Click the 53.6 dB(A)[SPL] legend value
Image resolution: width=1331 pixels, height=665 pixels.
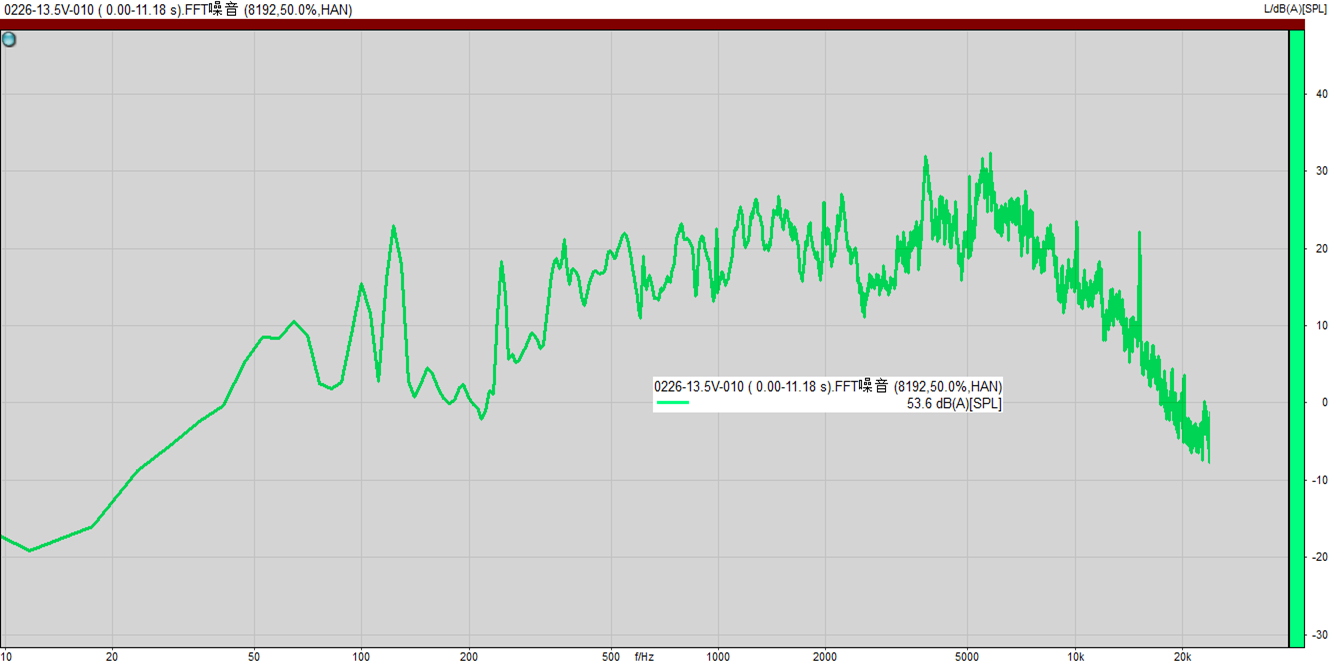[953, 403]
